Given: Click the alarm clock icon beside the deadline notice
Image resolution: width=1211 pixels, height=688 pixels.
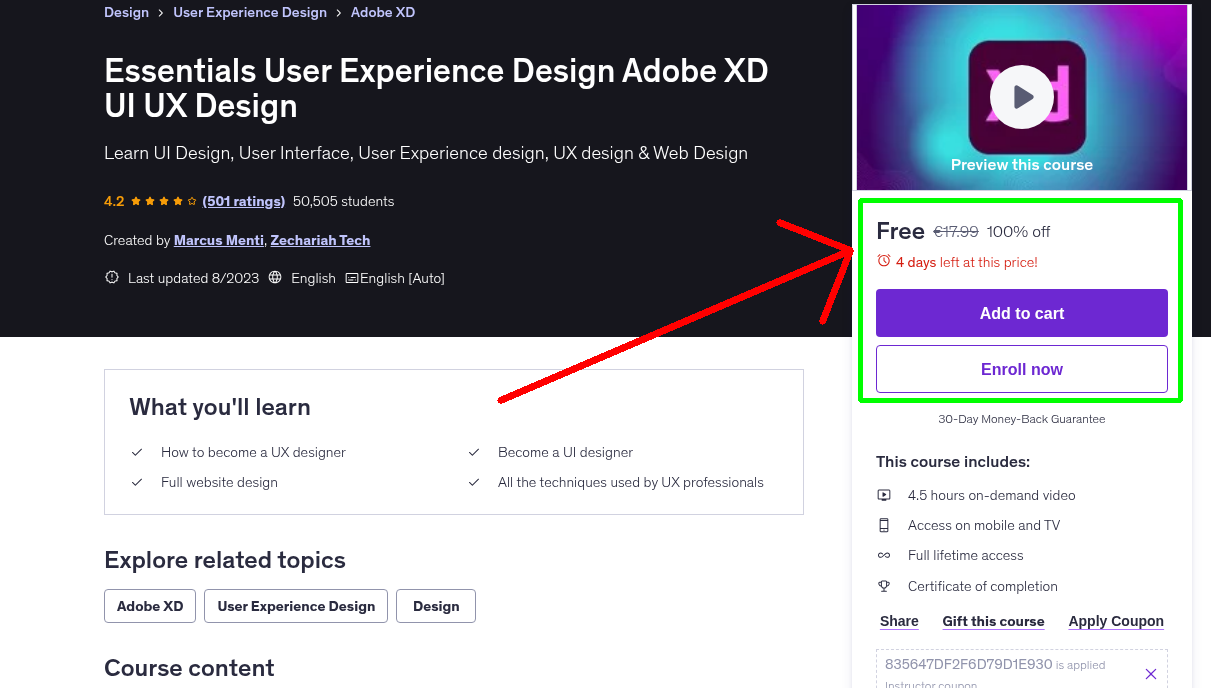Looking at the screenshot, I should tap(883, 259).
